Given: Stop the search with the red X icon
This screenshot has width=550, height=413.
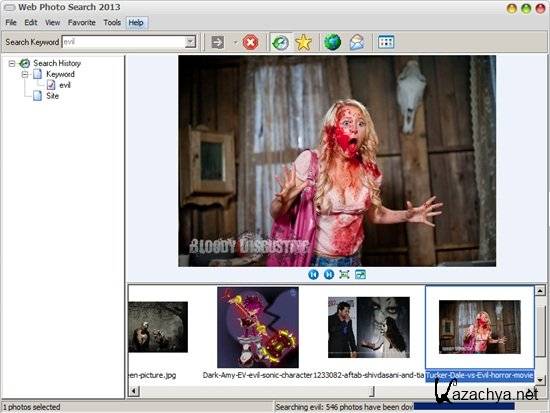Looking at the screenshot, I should point(250,42).
